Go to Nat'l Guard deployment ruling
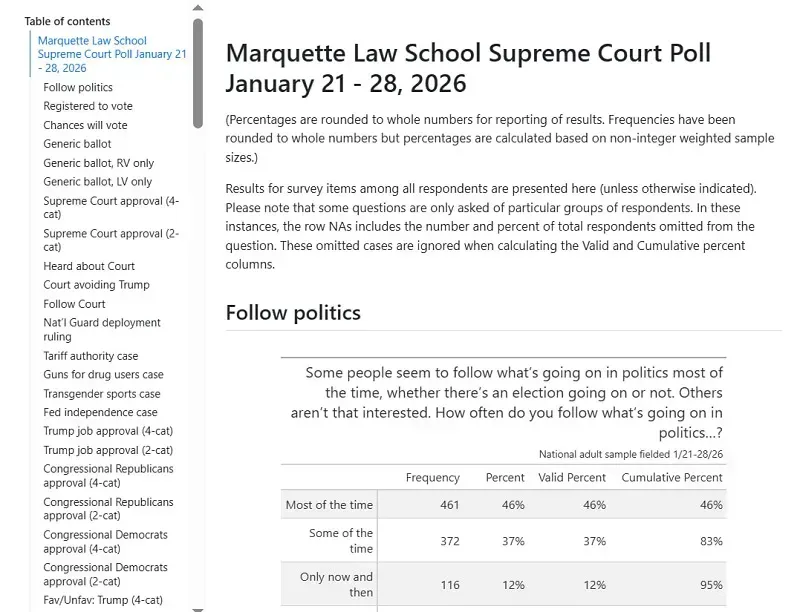This screenshot has width=800, height=612. click(x=102, y=330)
